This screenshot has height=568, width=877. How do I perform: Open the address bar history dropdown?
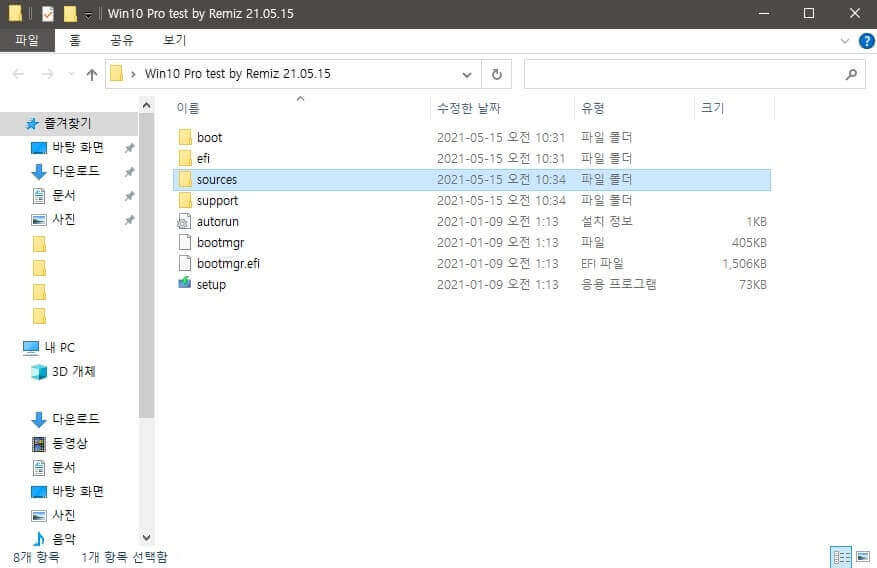466,74
